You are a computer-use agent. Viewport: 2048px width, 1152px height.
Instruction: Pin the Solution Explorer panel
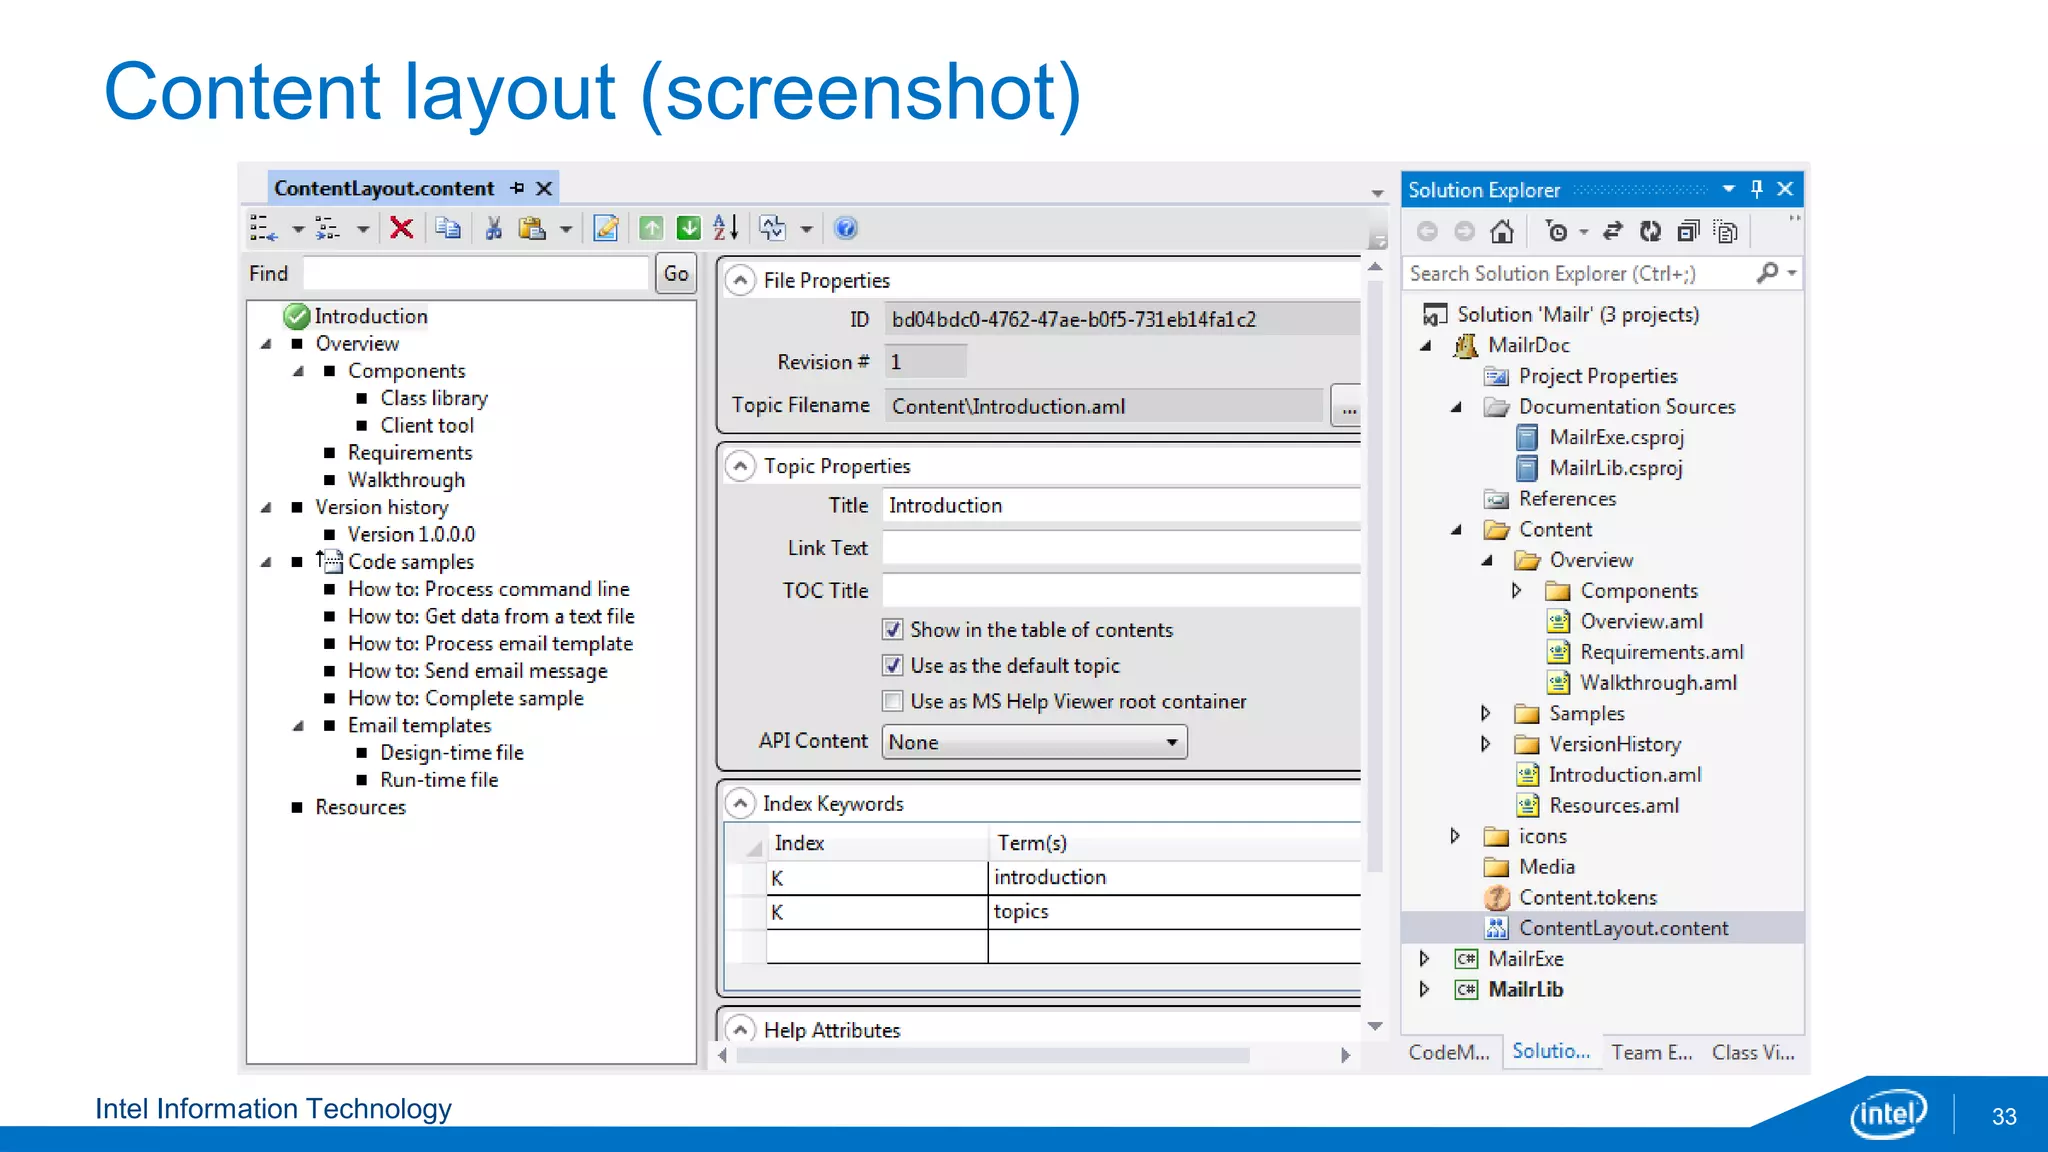1757,189
